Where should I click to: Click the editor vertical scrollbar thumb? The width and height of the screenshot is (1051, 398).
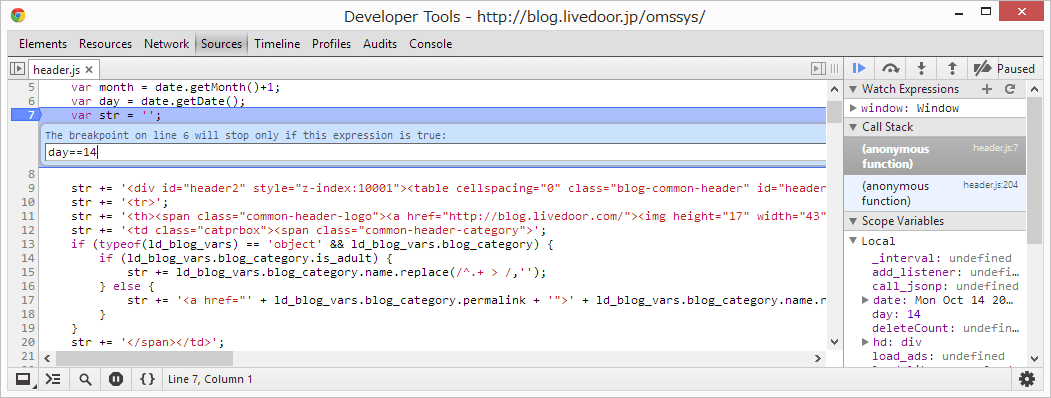click(834, 111)
